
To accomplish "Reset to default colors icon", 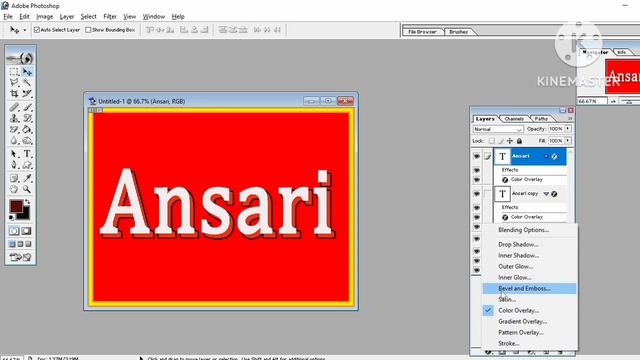I will coord(11,218).
